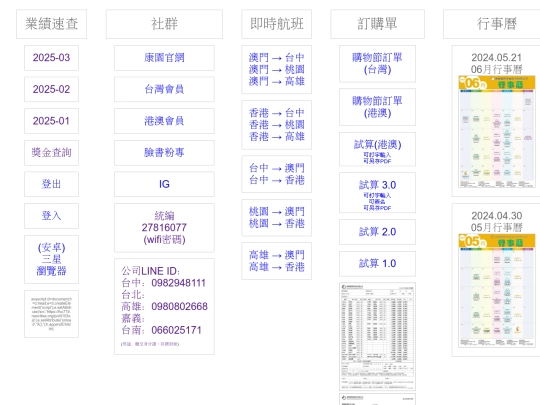Open 試算(港澳) calculator
Image resolution: width=540 pixels, height=405 pixels.
[377, 149]
